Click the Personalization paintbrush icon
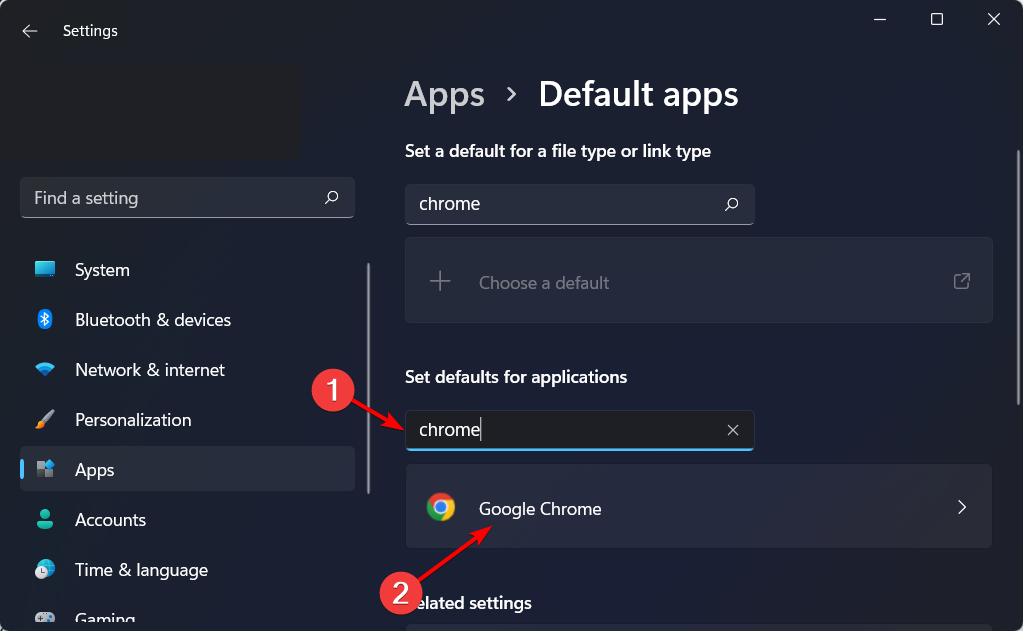1023x631 pixels. click(x=45, y=420)
